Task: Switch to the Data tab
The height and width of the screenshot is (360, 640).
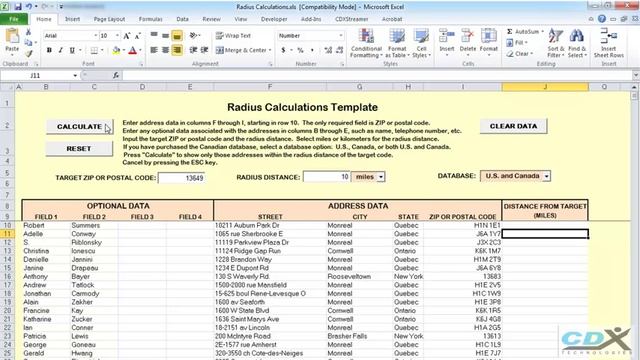Action: pos(182,19)
